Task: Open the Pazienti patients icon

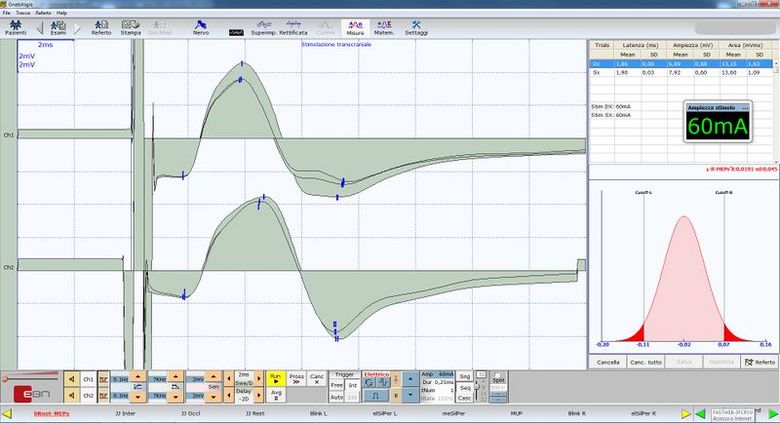Action: point(15,27)
